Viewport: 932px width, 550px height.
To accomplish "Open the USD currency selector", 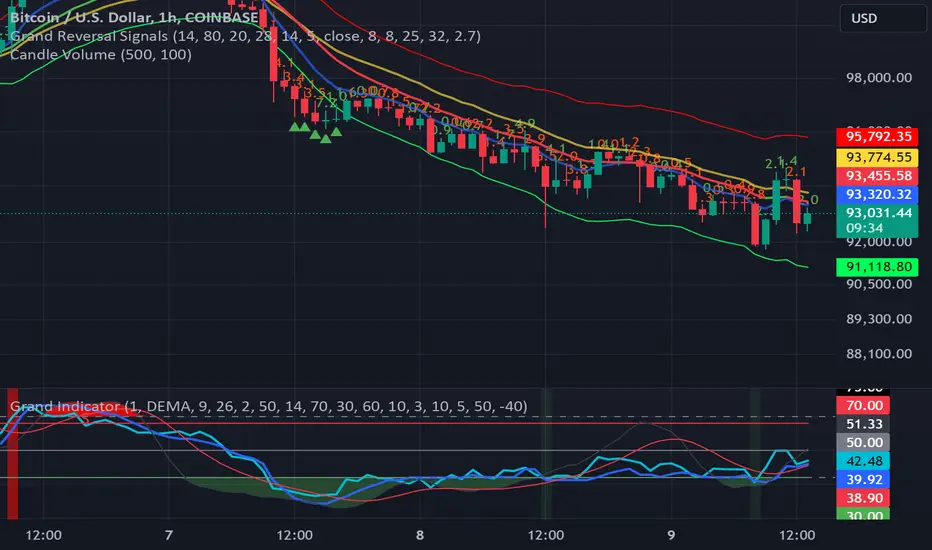I will pos(883,18).
